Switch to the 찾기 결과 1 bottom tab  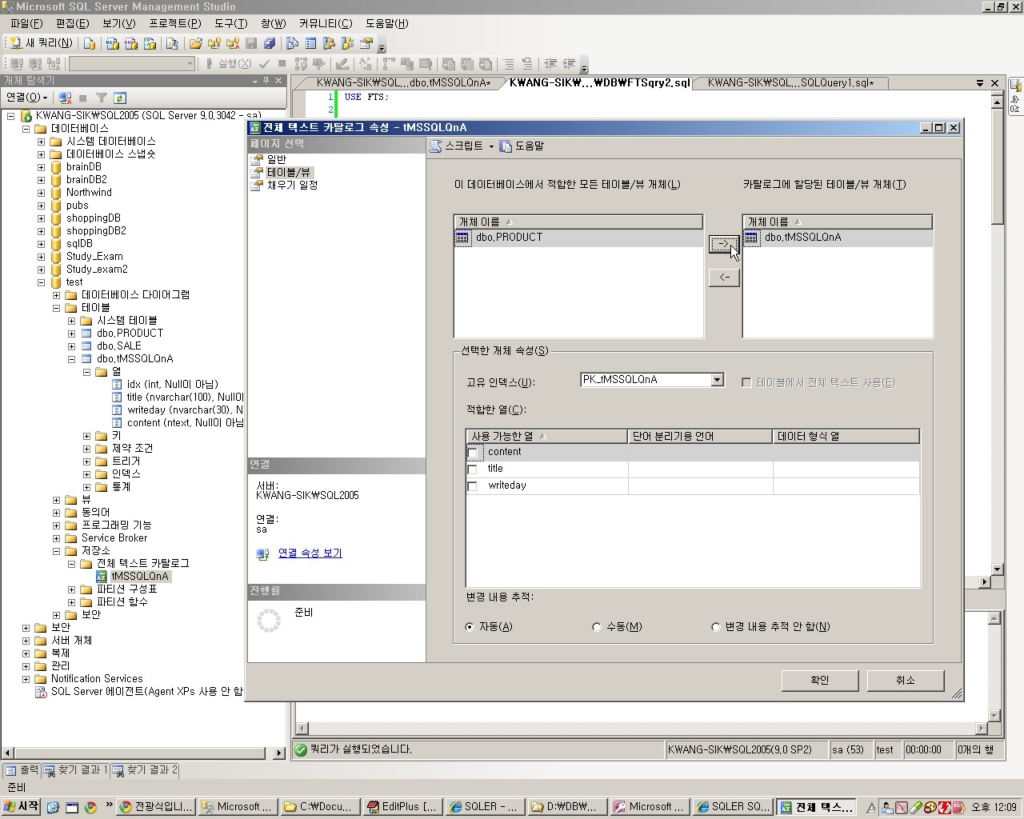pyautogui.click(x=76, y=771)
